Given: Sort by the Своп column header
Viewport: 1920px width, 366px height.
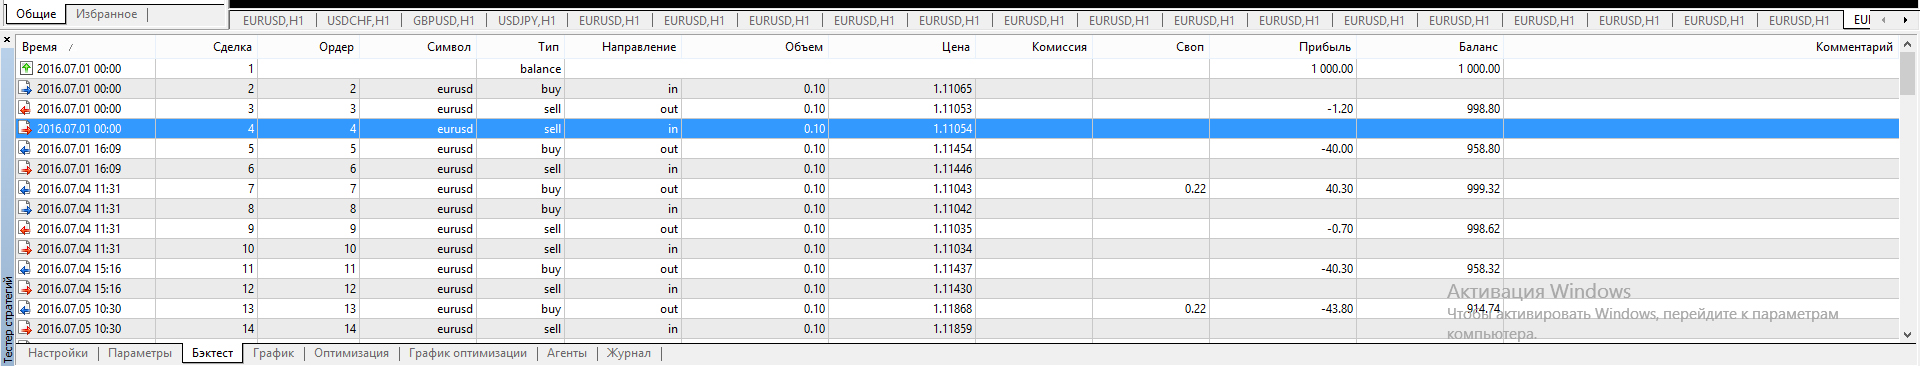Looking at the screenshot, I should 1151,47.
